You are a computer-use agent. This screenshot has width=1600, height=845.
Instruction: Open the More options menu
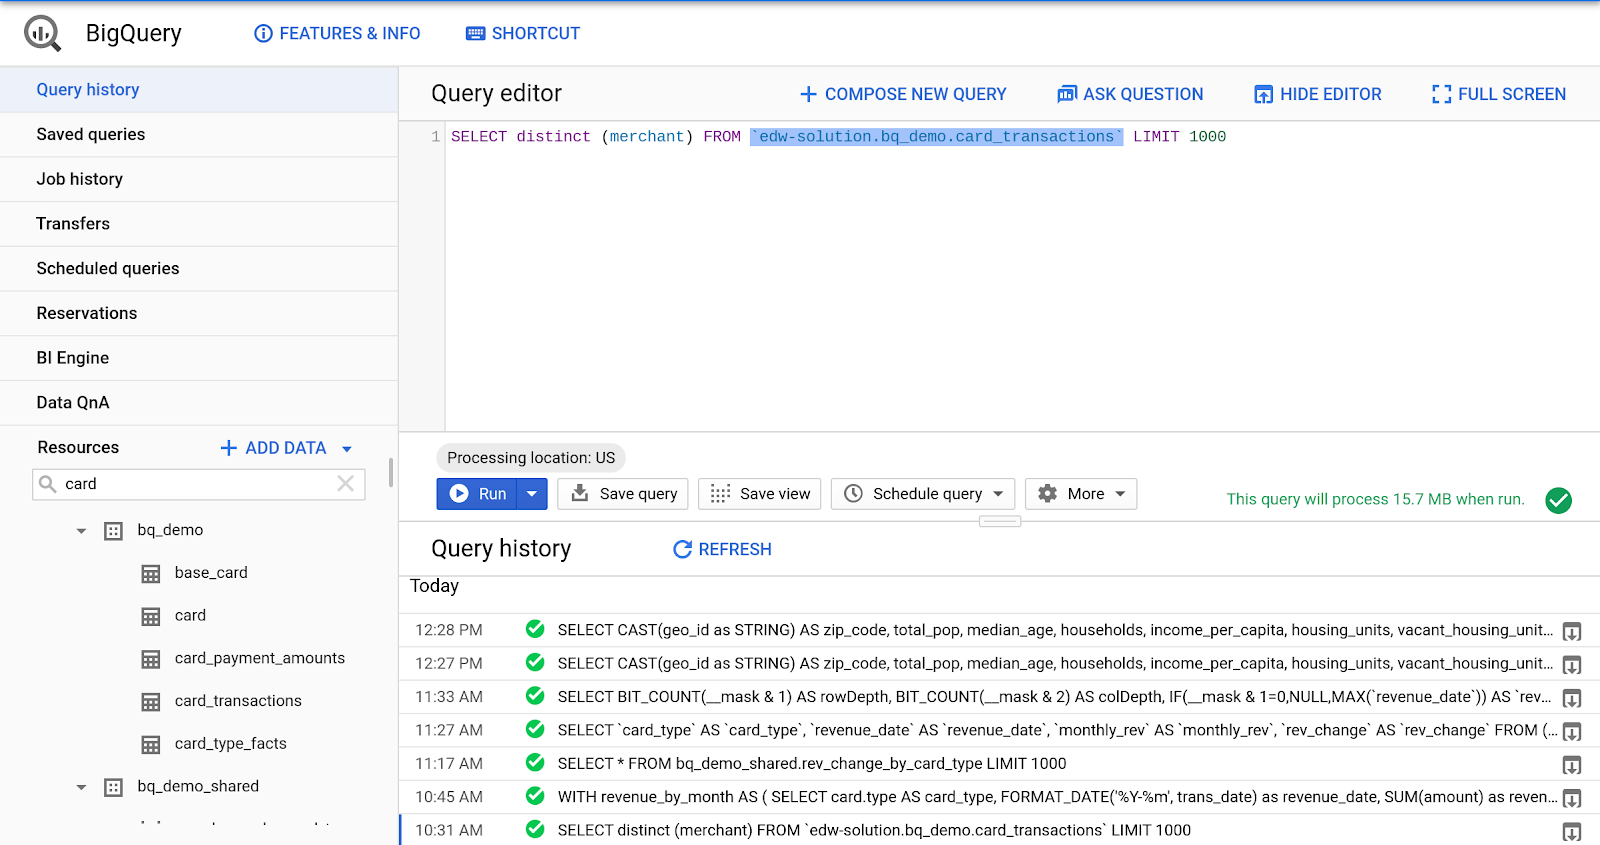[x=1081, y=494]
